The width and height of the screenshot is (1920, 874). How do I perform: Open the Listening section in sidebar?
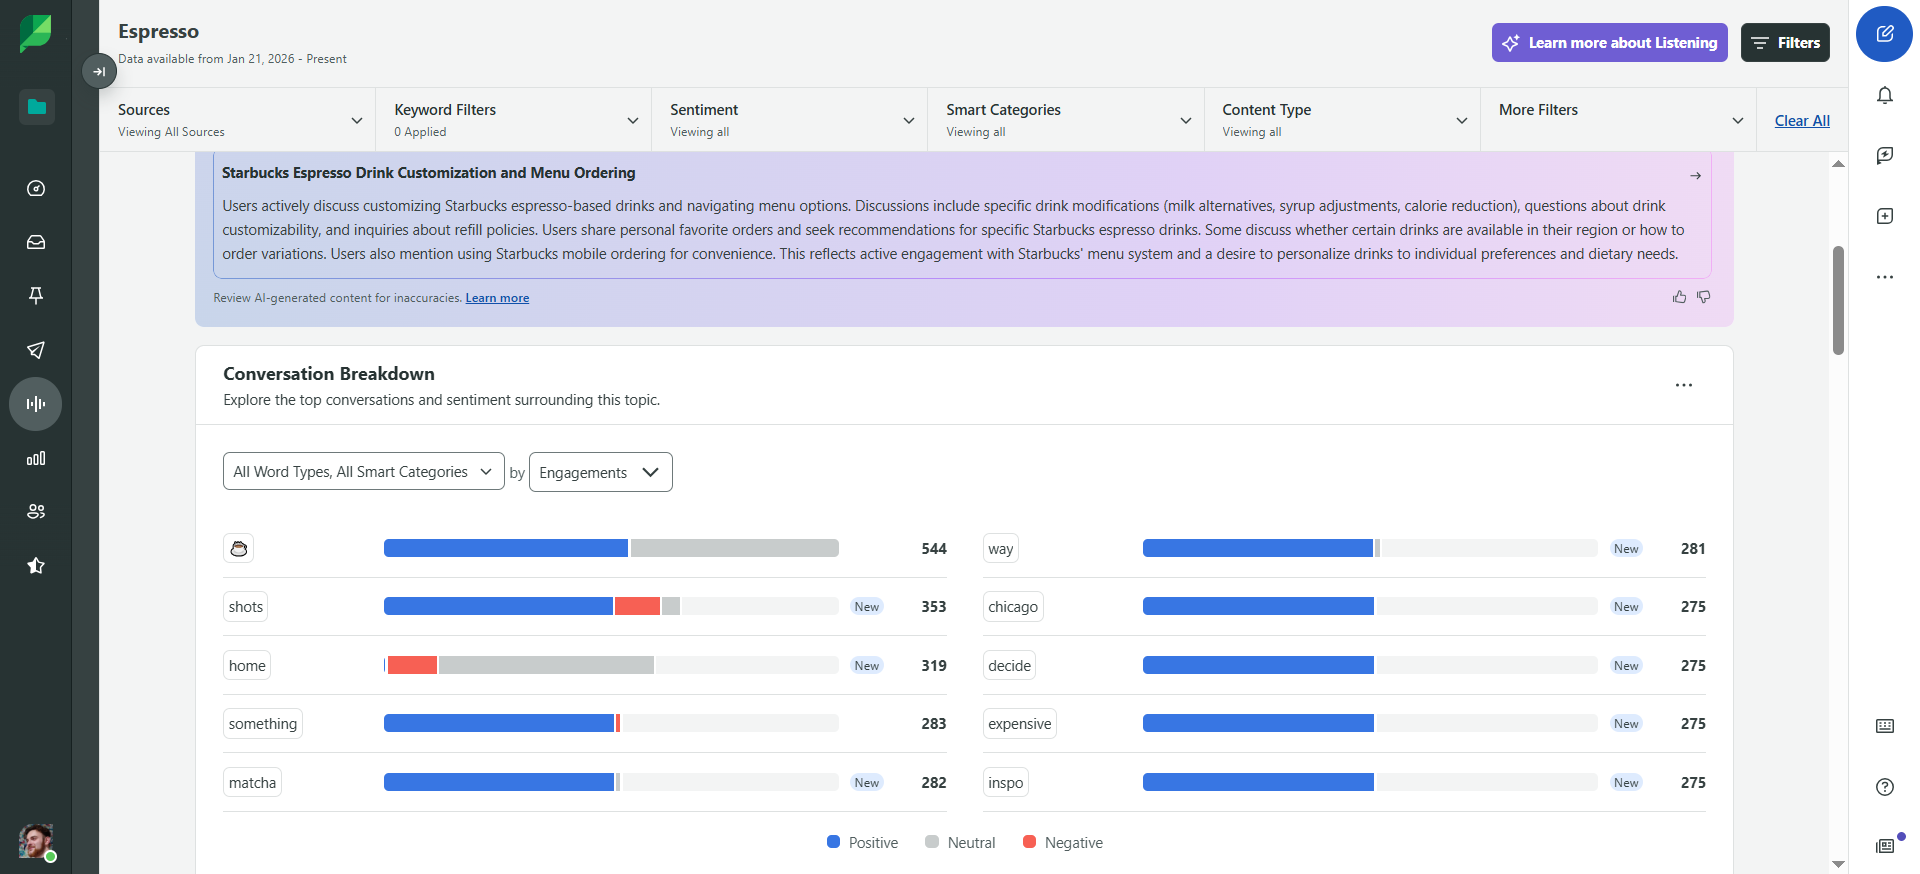pyautogui.click(x=36, y=404)
